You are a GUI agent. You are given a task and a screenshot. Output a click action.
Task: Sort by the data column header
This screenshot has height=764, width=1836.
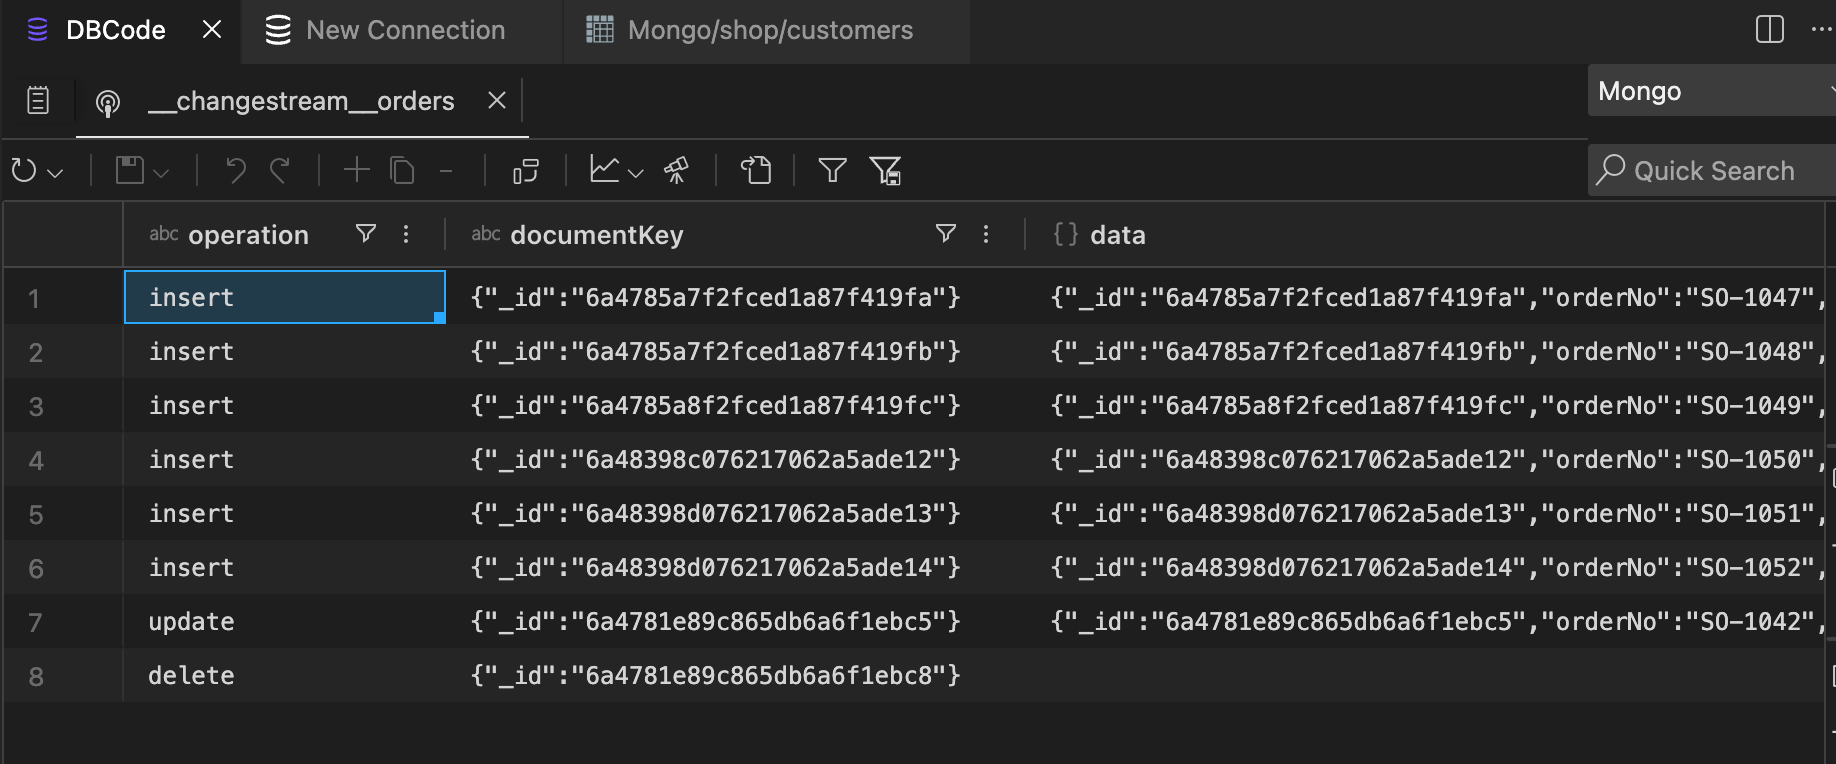[x=1118, y=235]
